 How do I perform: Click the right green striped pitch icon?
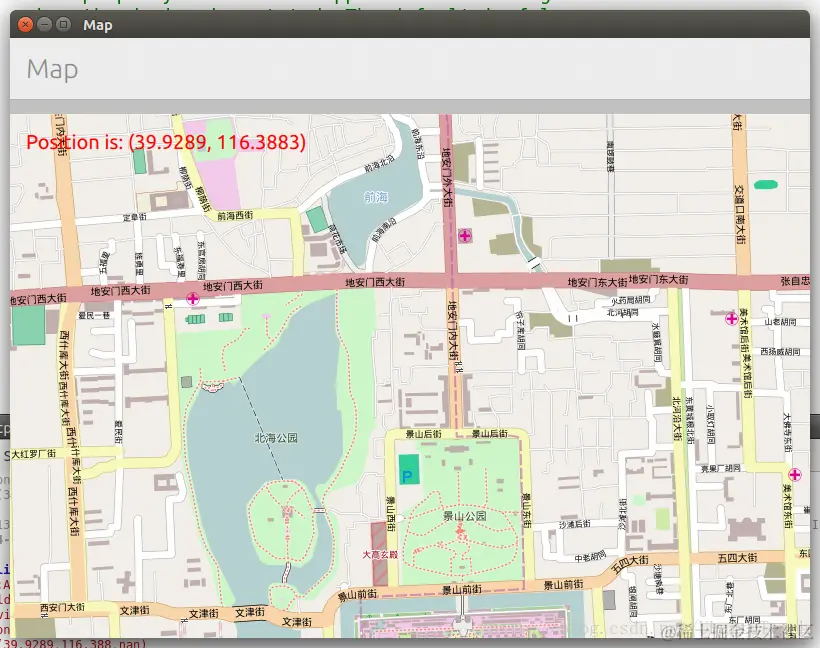tap(226, 317)
